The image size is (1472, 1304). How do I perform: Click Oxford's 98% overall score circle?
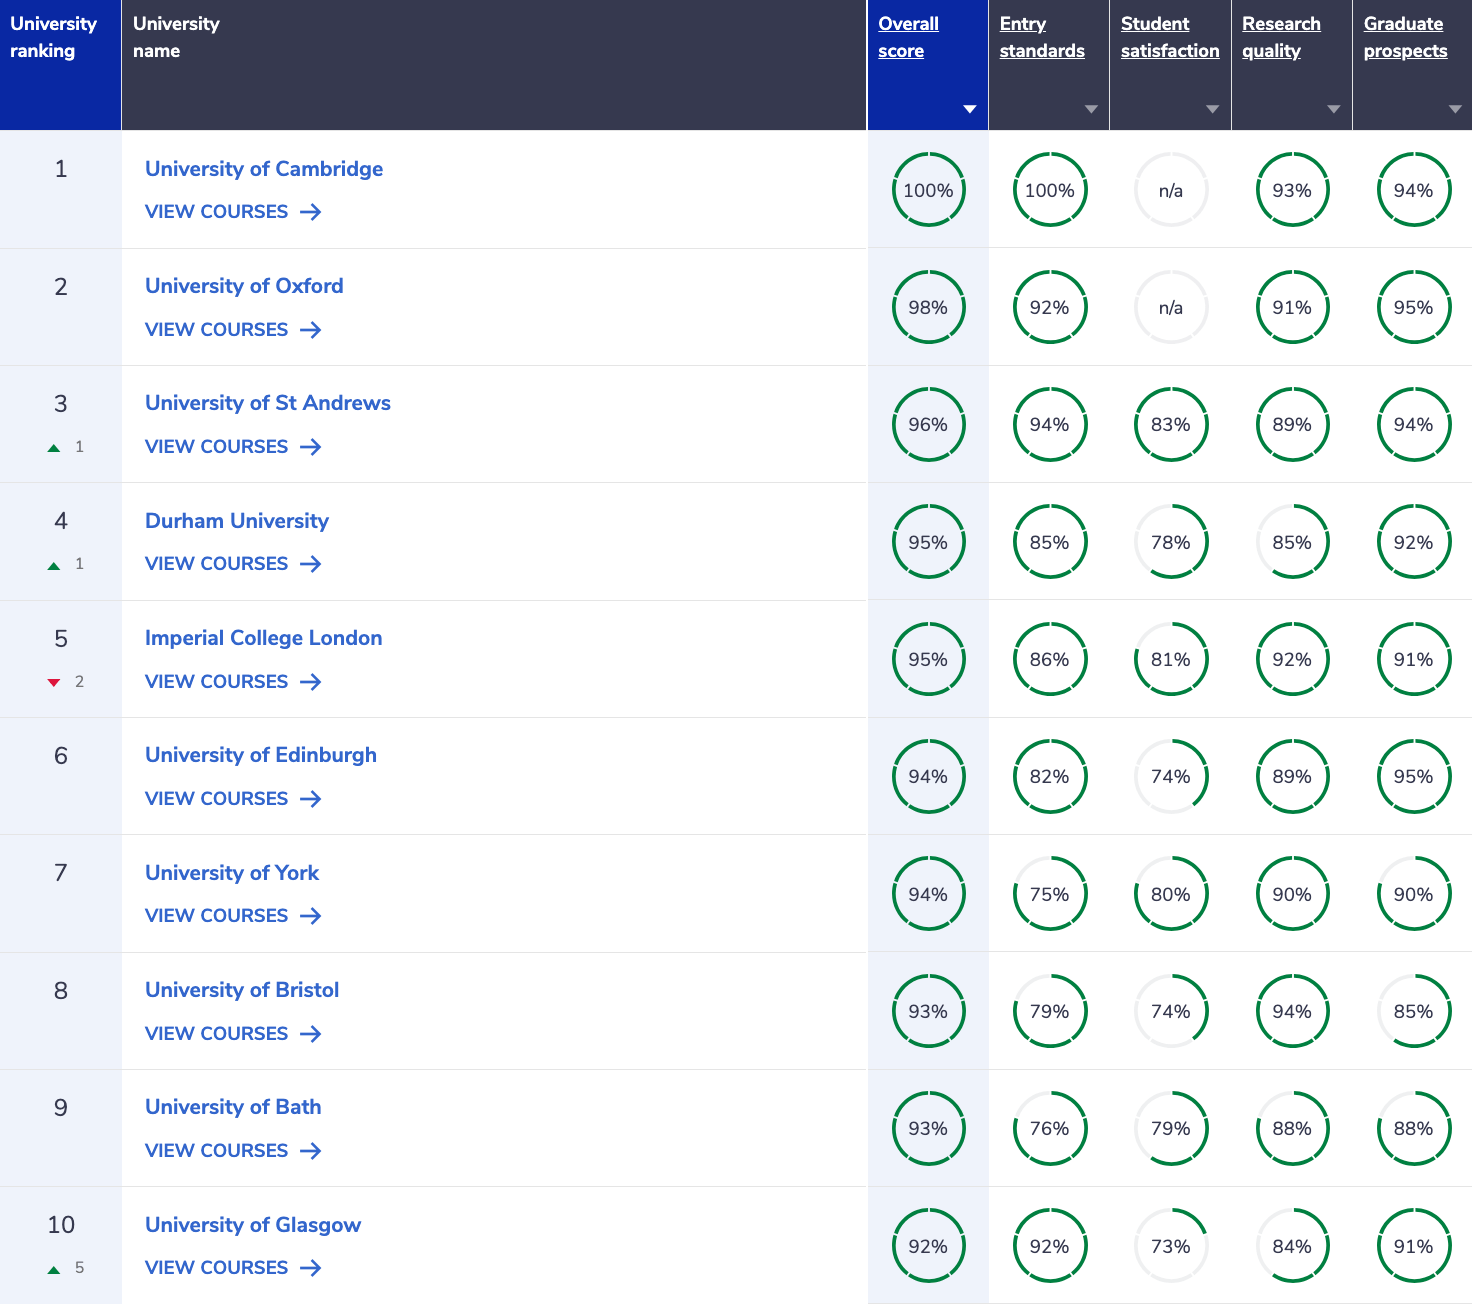[x=928, y=307]
